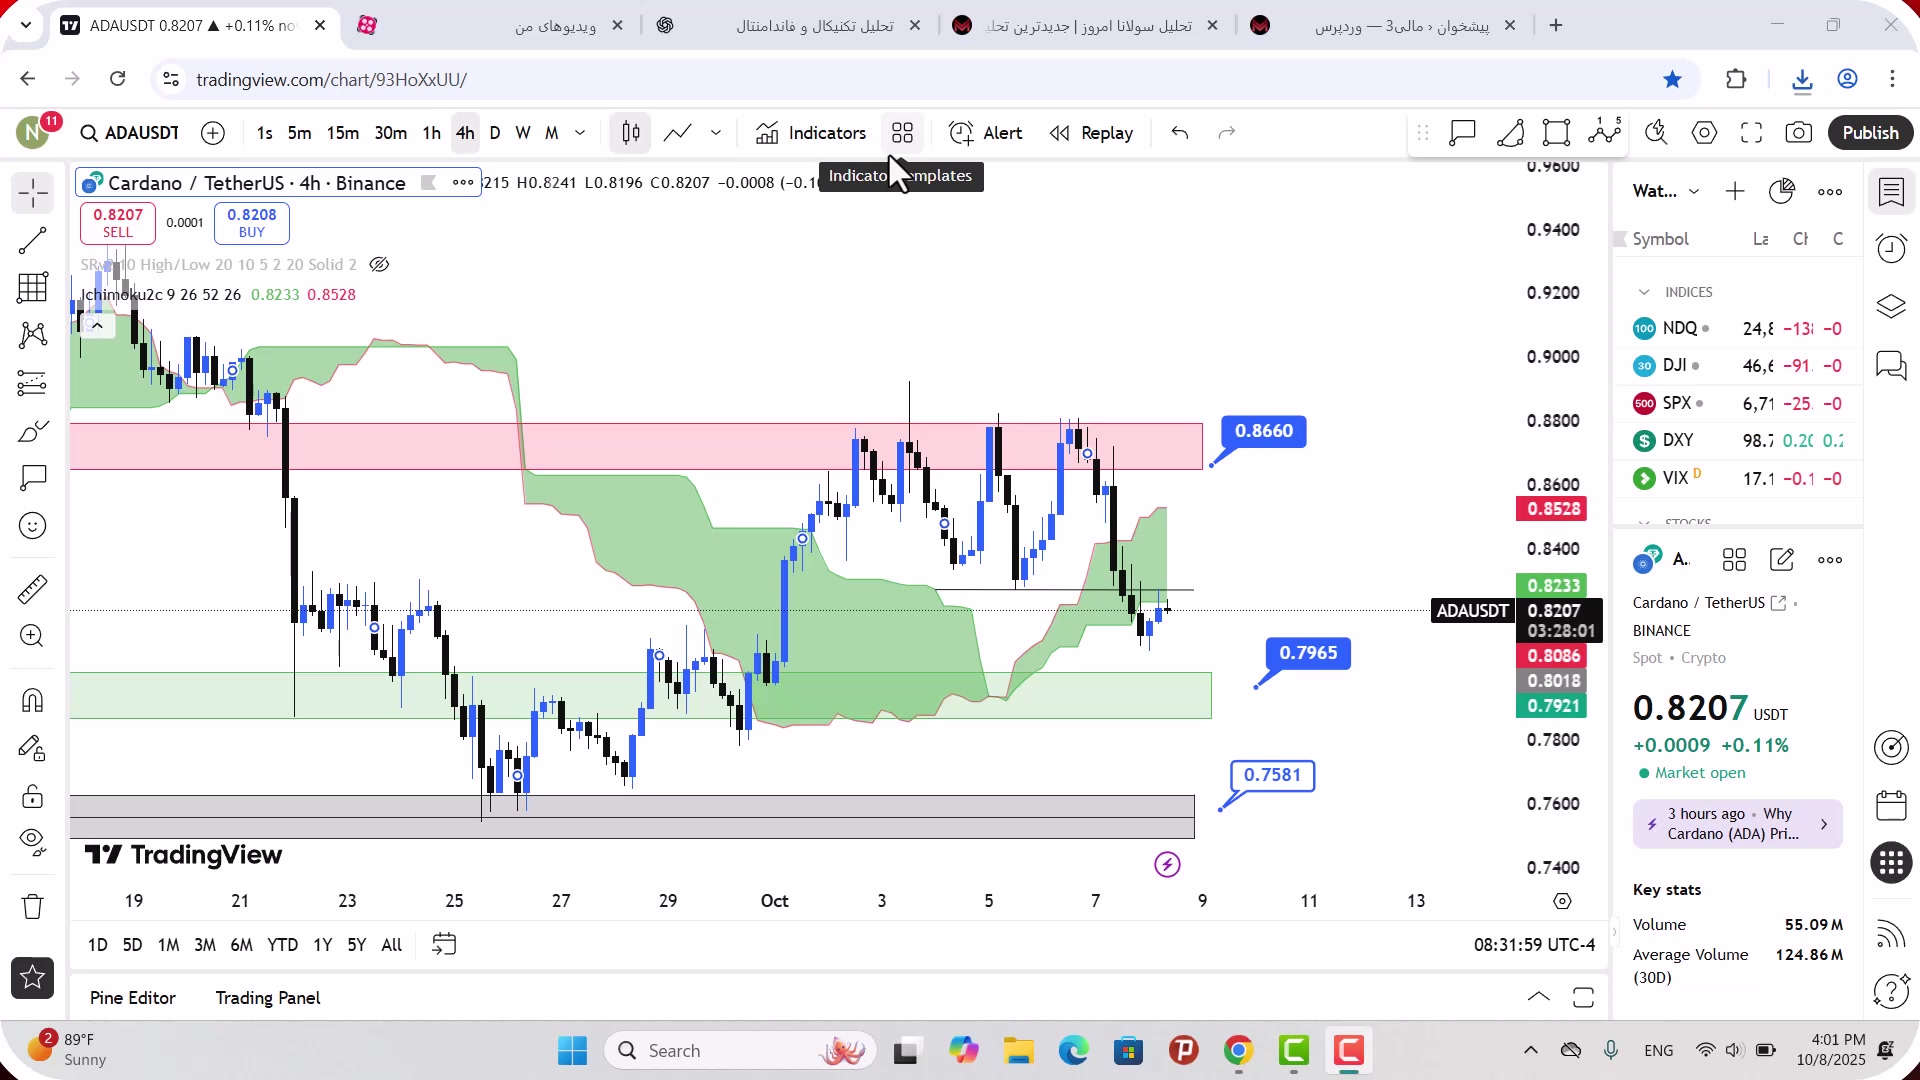The image size is (1920, 1080).
Task: Select the weekly W timeframe
Action: click(522, 133)
